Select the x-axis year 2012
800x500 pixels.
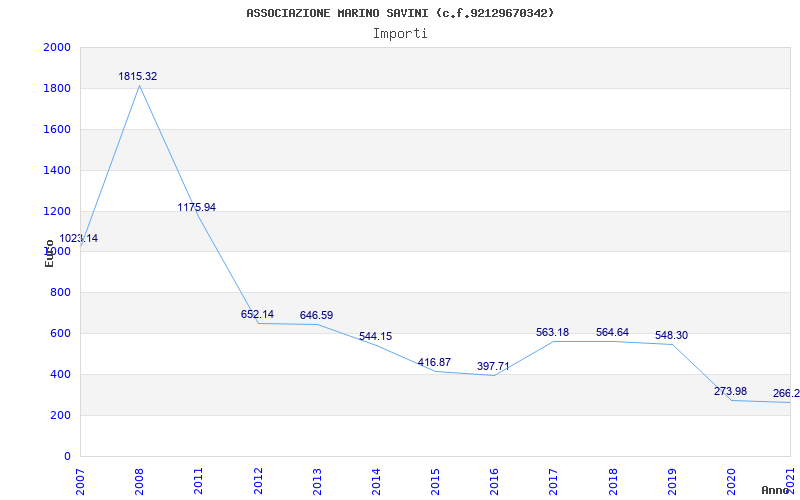[x=257, y=481]
